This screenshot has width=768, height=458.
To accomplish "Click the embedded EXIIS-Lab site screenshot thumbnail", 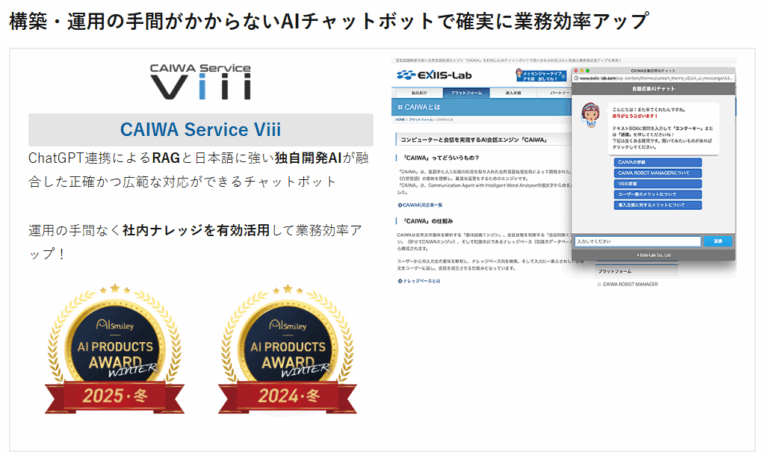I will tap(564, 174).
